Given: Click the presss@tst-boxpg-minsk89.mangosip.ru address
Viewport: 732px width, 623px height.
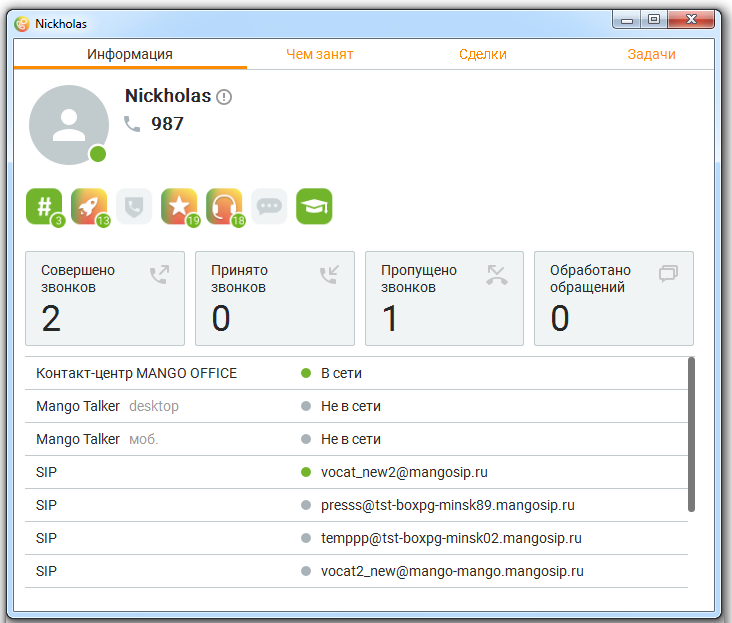Looking at the screenshot, I should tap(448, 505).
